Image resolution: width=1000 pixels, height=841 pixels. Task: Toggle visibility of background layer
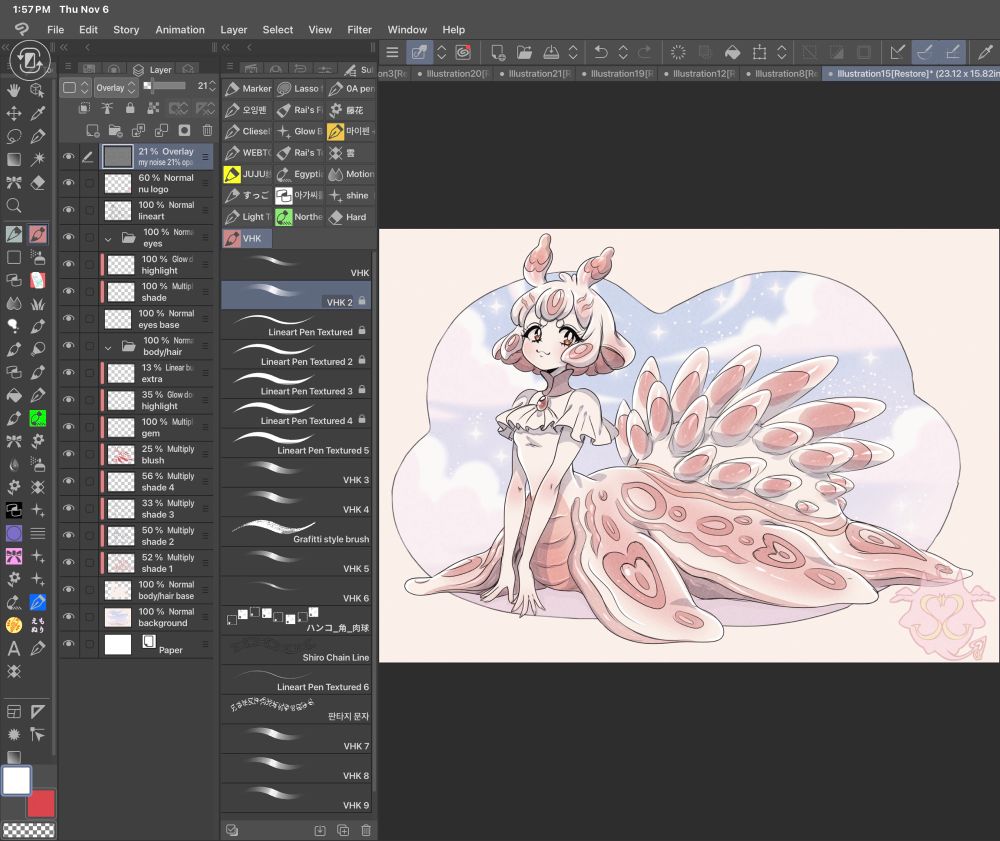coord(68,617)
